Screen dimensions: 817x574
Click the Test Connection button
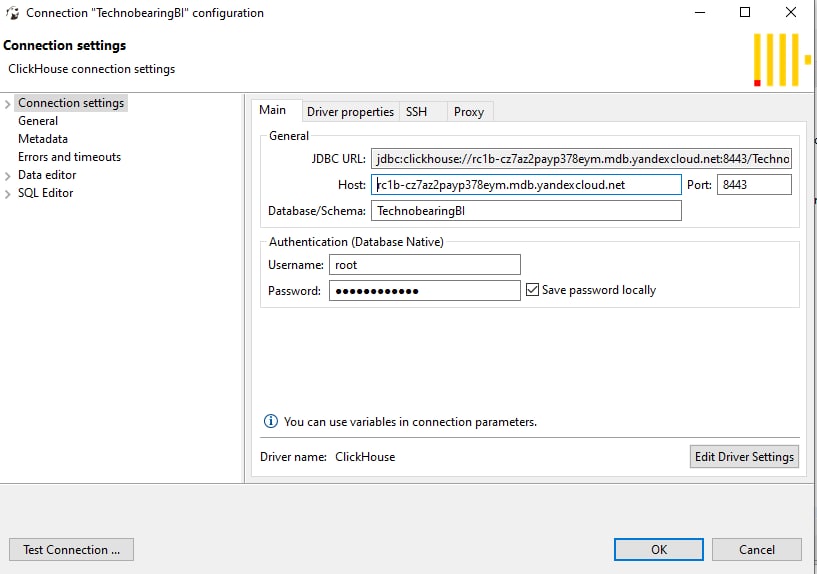coord(71,550)
